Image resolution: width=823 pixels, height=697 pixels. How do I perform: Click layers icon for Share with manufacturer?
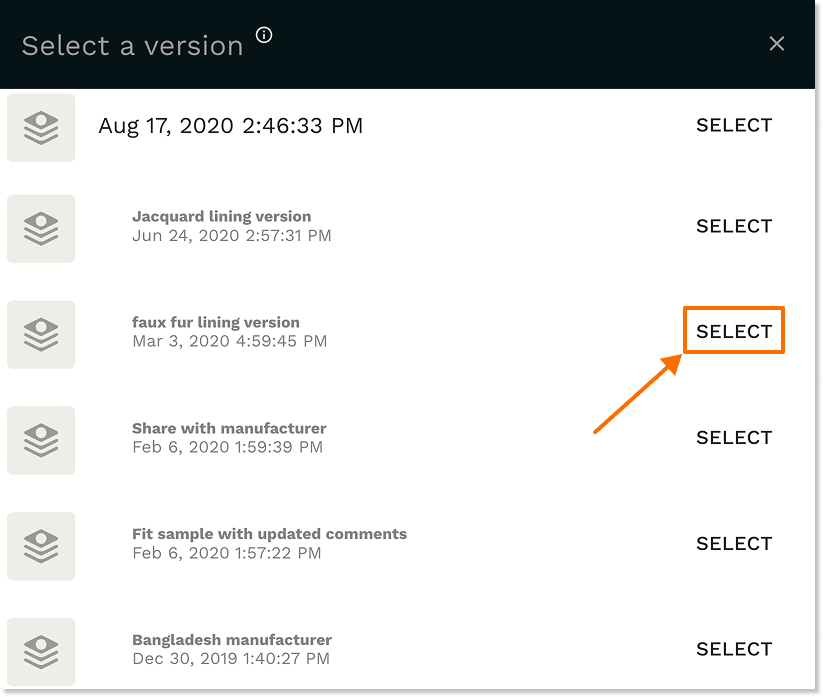(41, 439)
